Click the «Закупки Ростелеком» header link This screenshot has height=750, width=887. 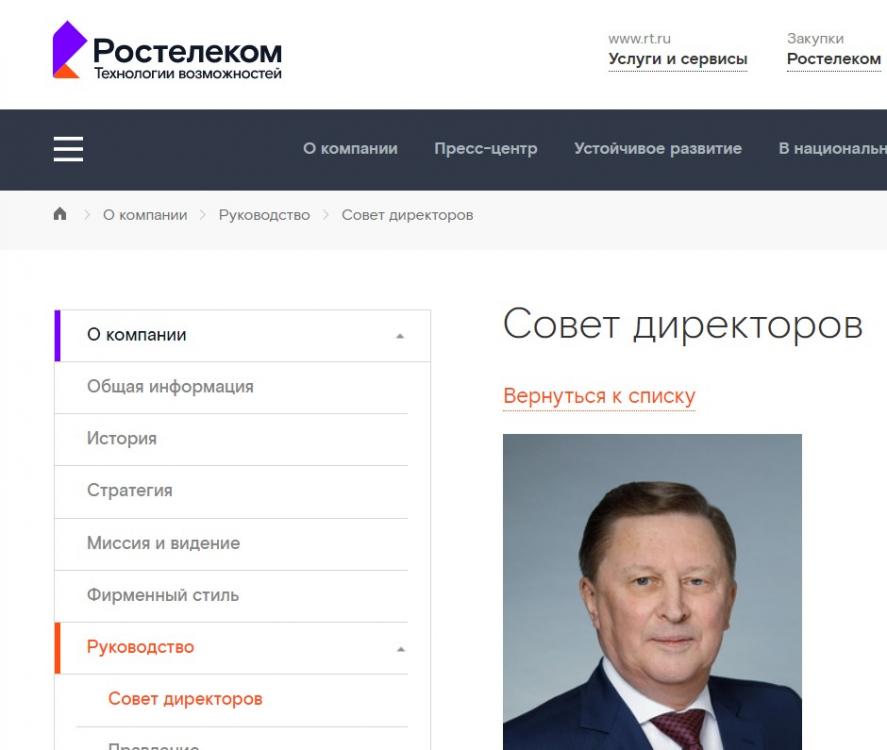tap(834, 50)
